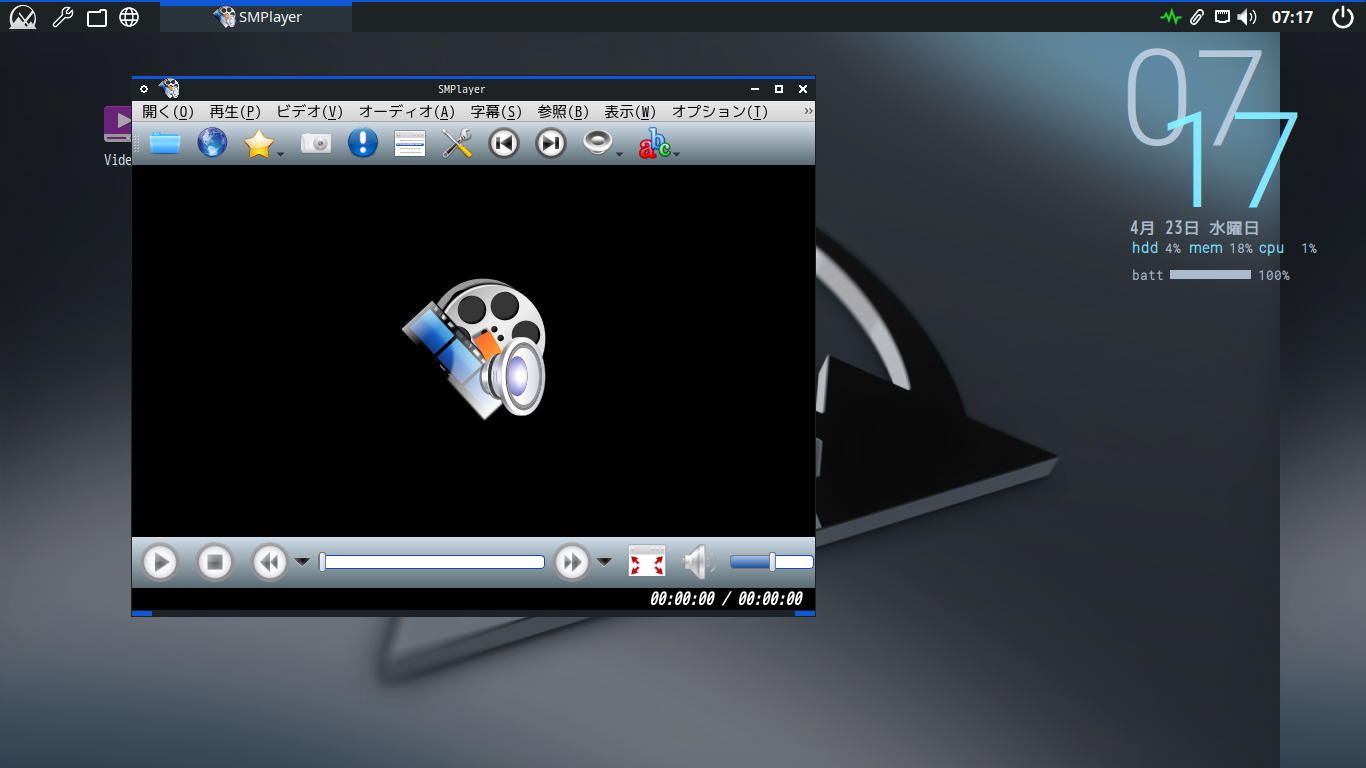Click the globe Open URL icon
This screenshot has width=1366, height=768.
click(x=212, y=143)
